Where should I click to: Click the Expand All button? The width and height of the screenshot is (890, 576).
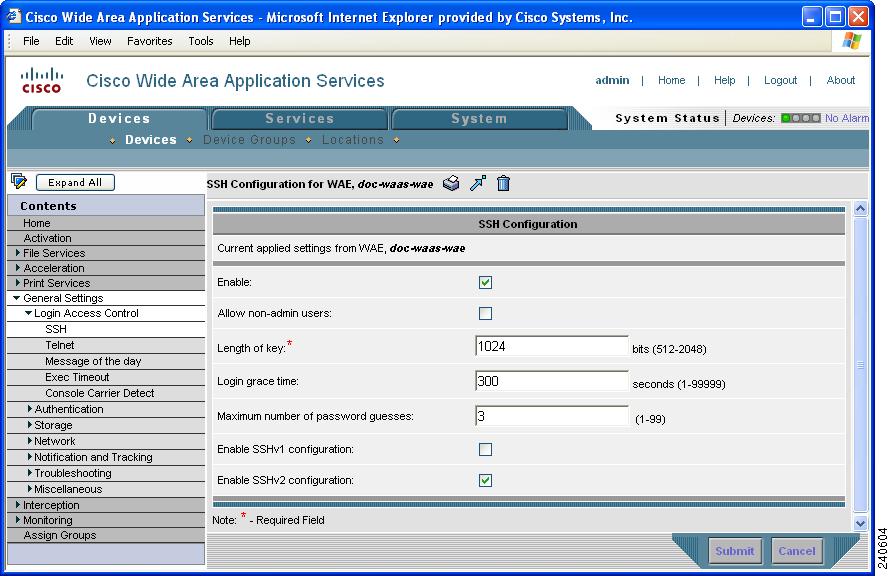click(x=75, y=182)
